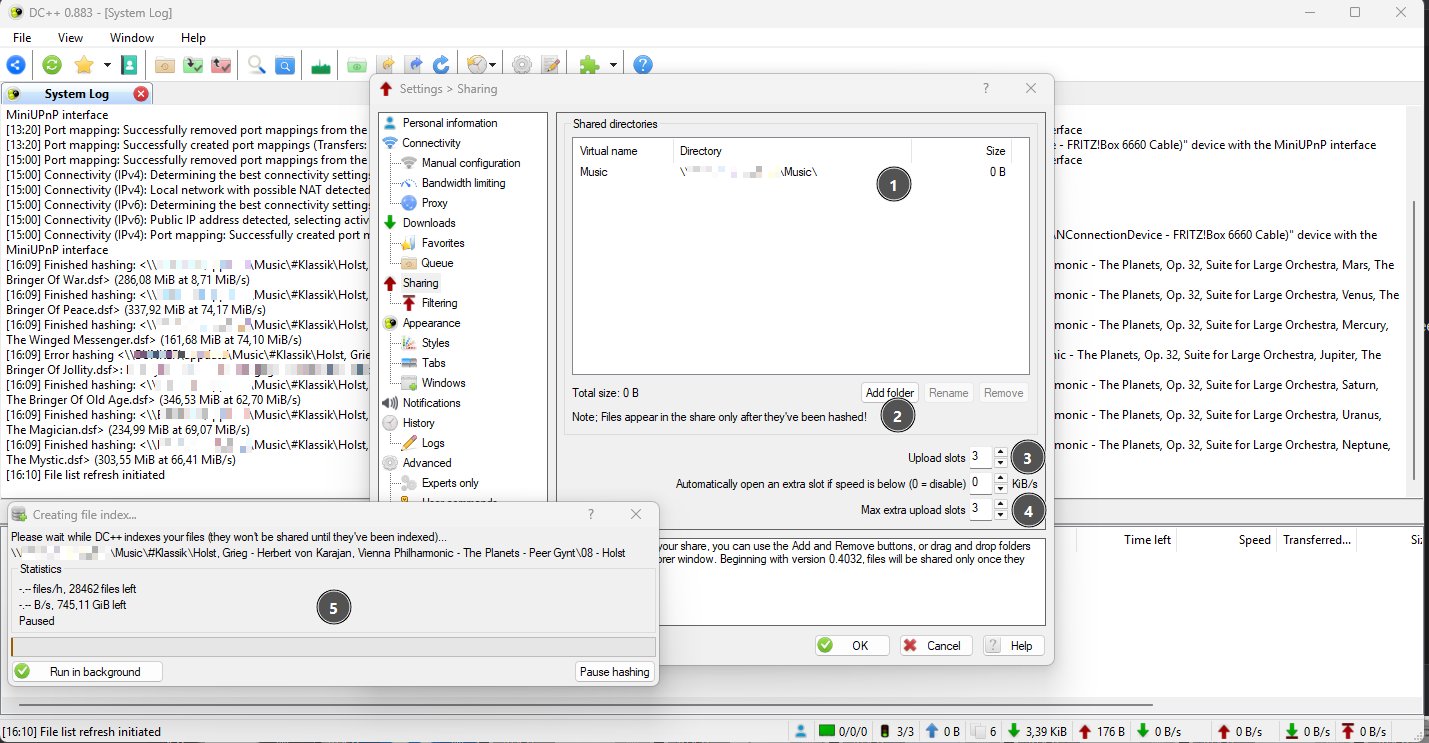Click green folder with eye toolbar icon

(x=357, y=65)
